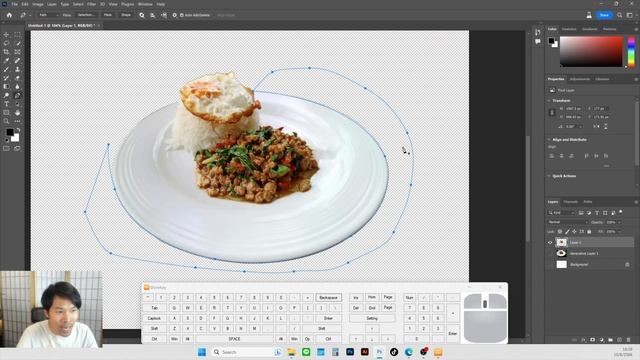Screen dimensions: 640x360
Task: Select the Dodge tool
Action: click(x=6, y=96)
